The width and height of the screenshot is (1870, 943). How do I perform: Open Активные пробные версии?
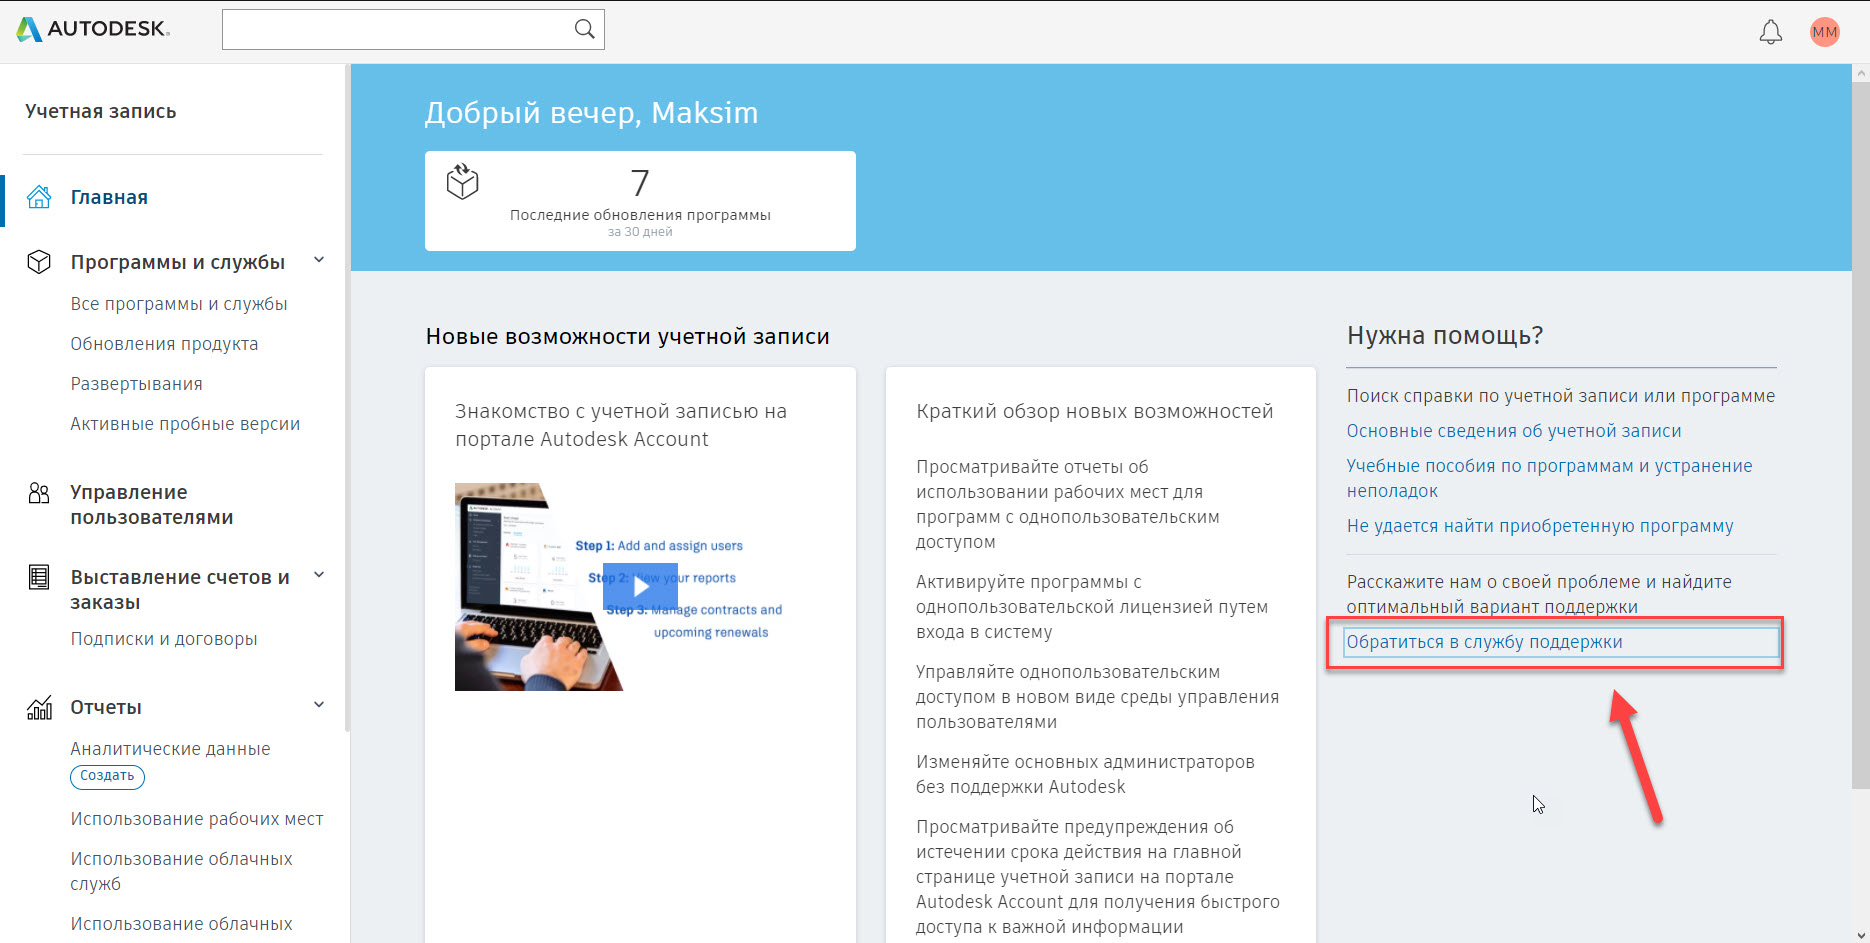click(185, 424)
